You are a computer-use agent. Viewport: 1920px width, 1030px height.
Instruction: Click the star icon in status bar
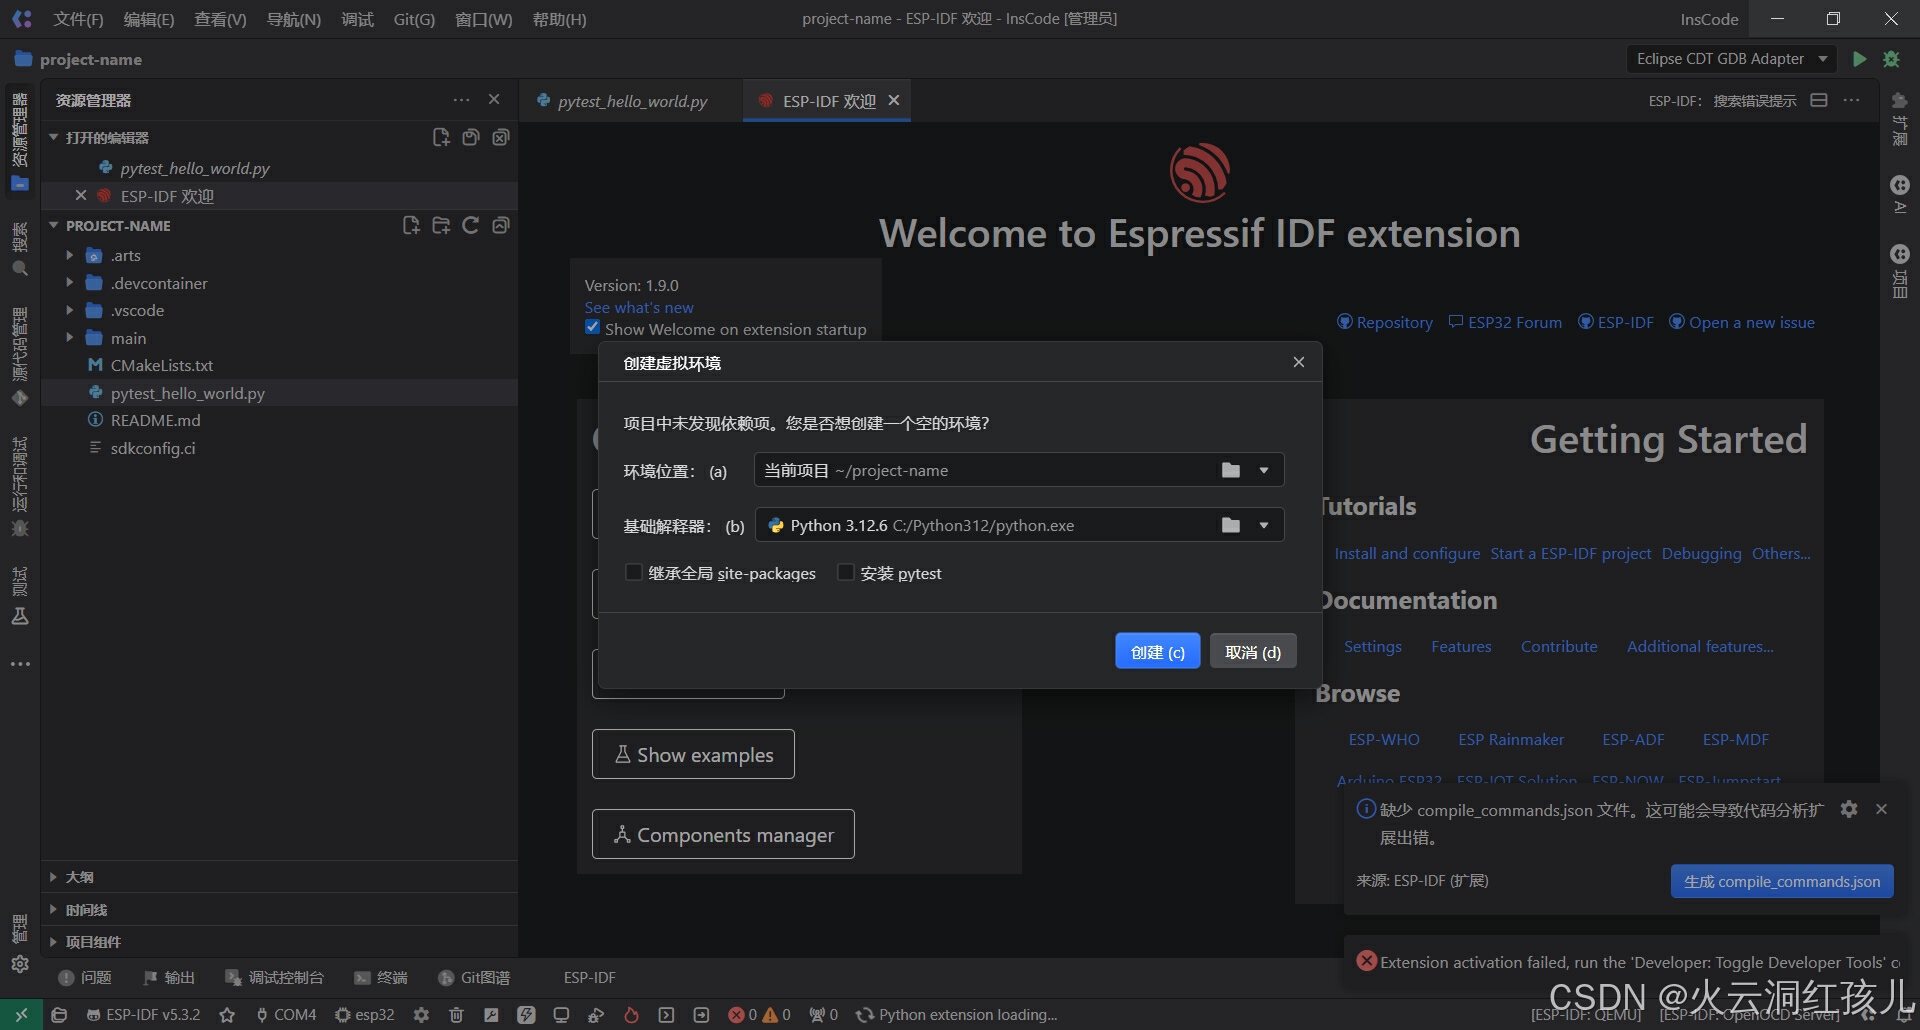(x=227, y=1014)
